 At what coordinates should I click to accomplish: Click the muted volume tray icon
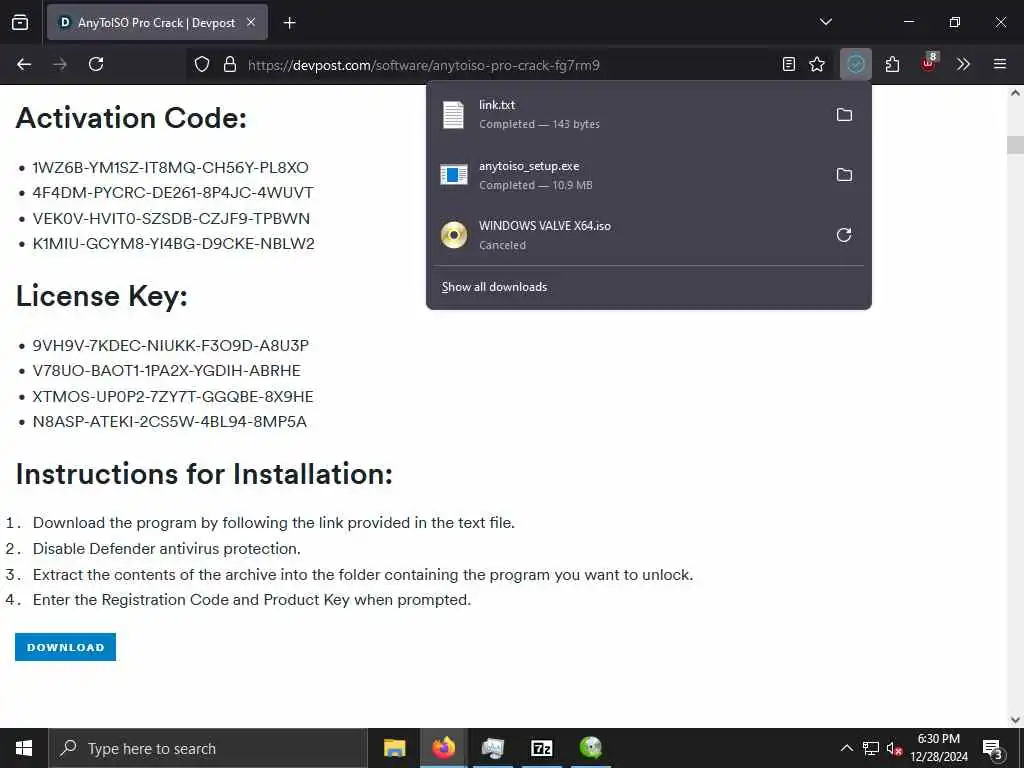click(x=894, y=748)
